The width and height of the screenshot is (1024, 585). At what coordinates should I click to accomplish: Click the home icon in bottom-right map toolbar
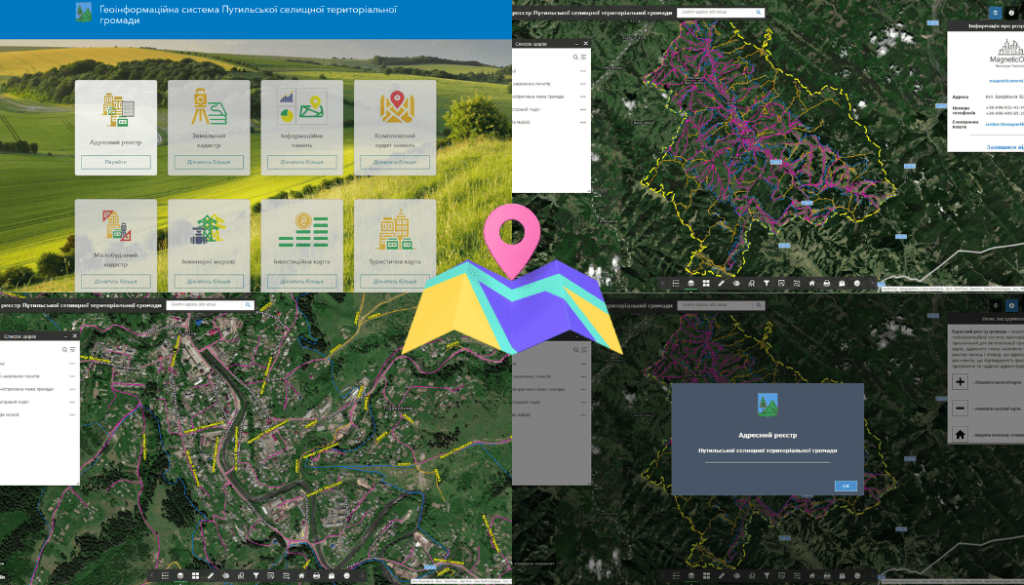coord(812,576)
